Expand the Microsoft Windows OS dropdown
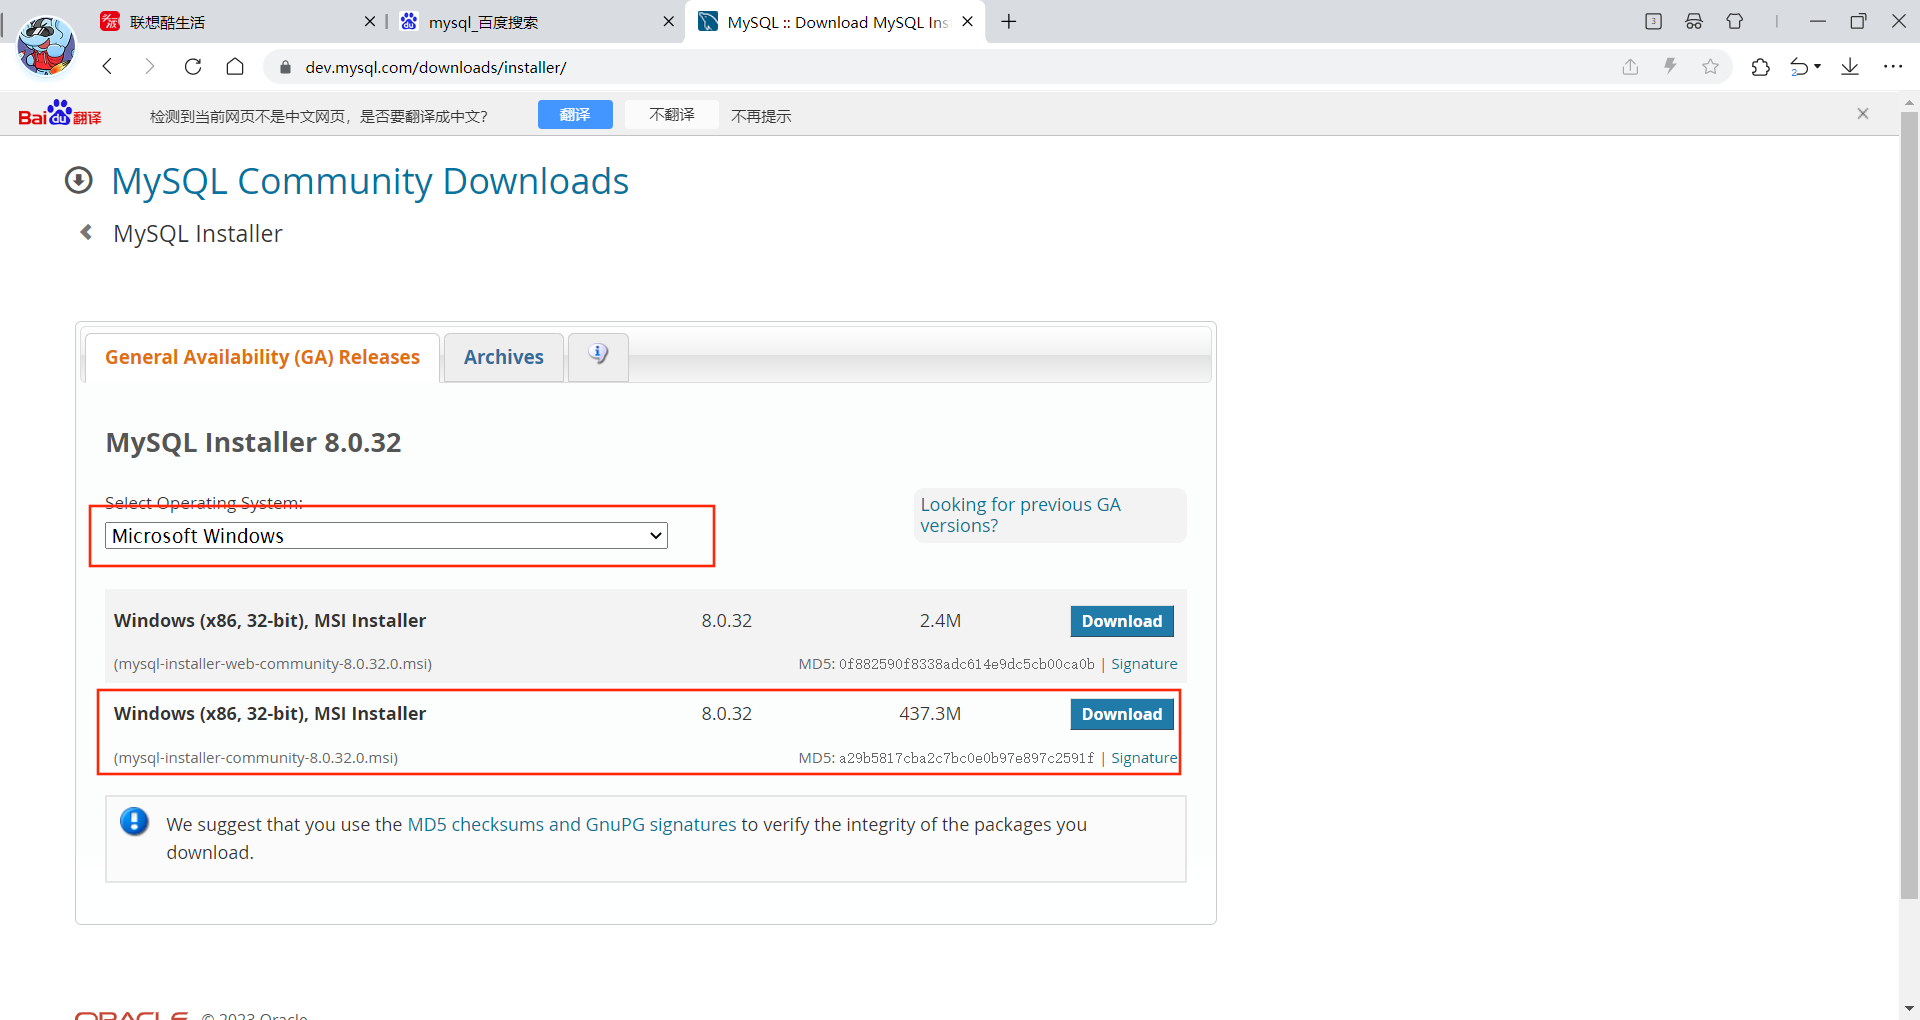Screen dimensions: 1920x1020 pyautogui.click(x=386, y=536)
